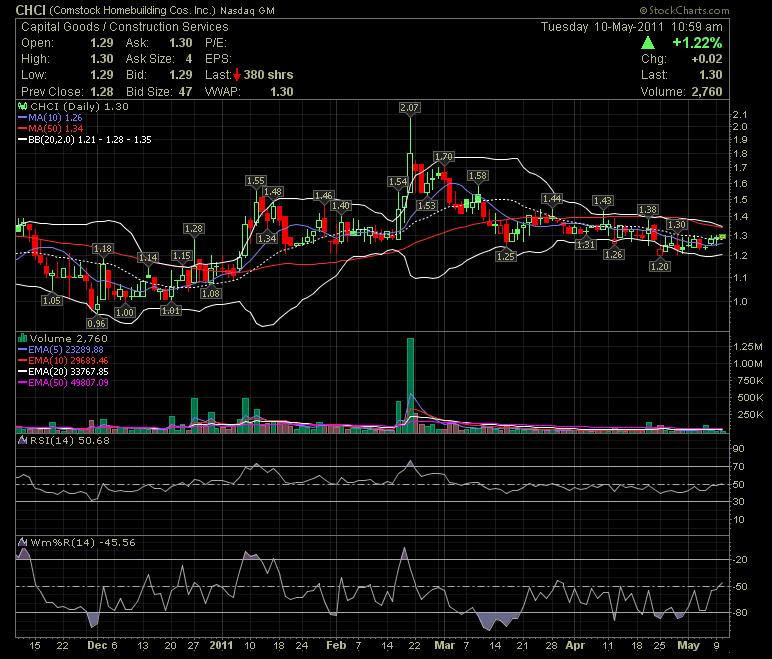
Task: Click the May month label on date axis
Action: coord(688,645)
